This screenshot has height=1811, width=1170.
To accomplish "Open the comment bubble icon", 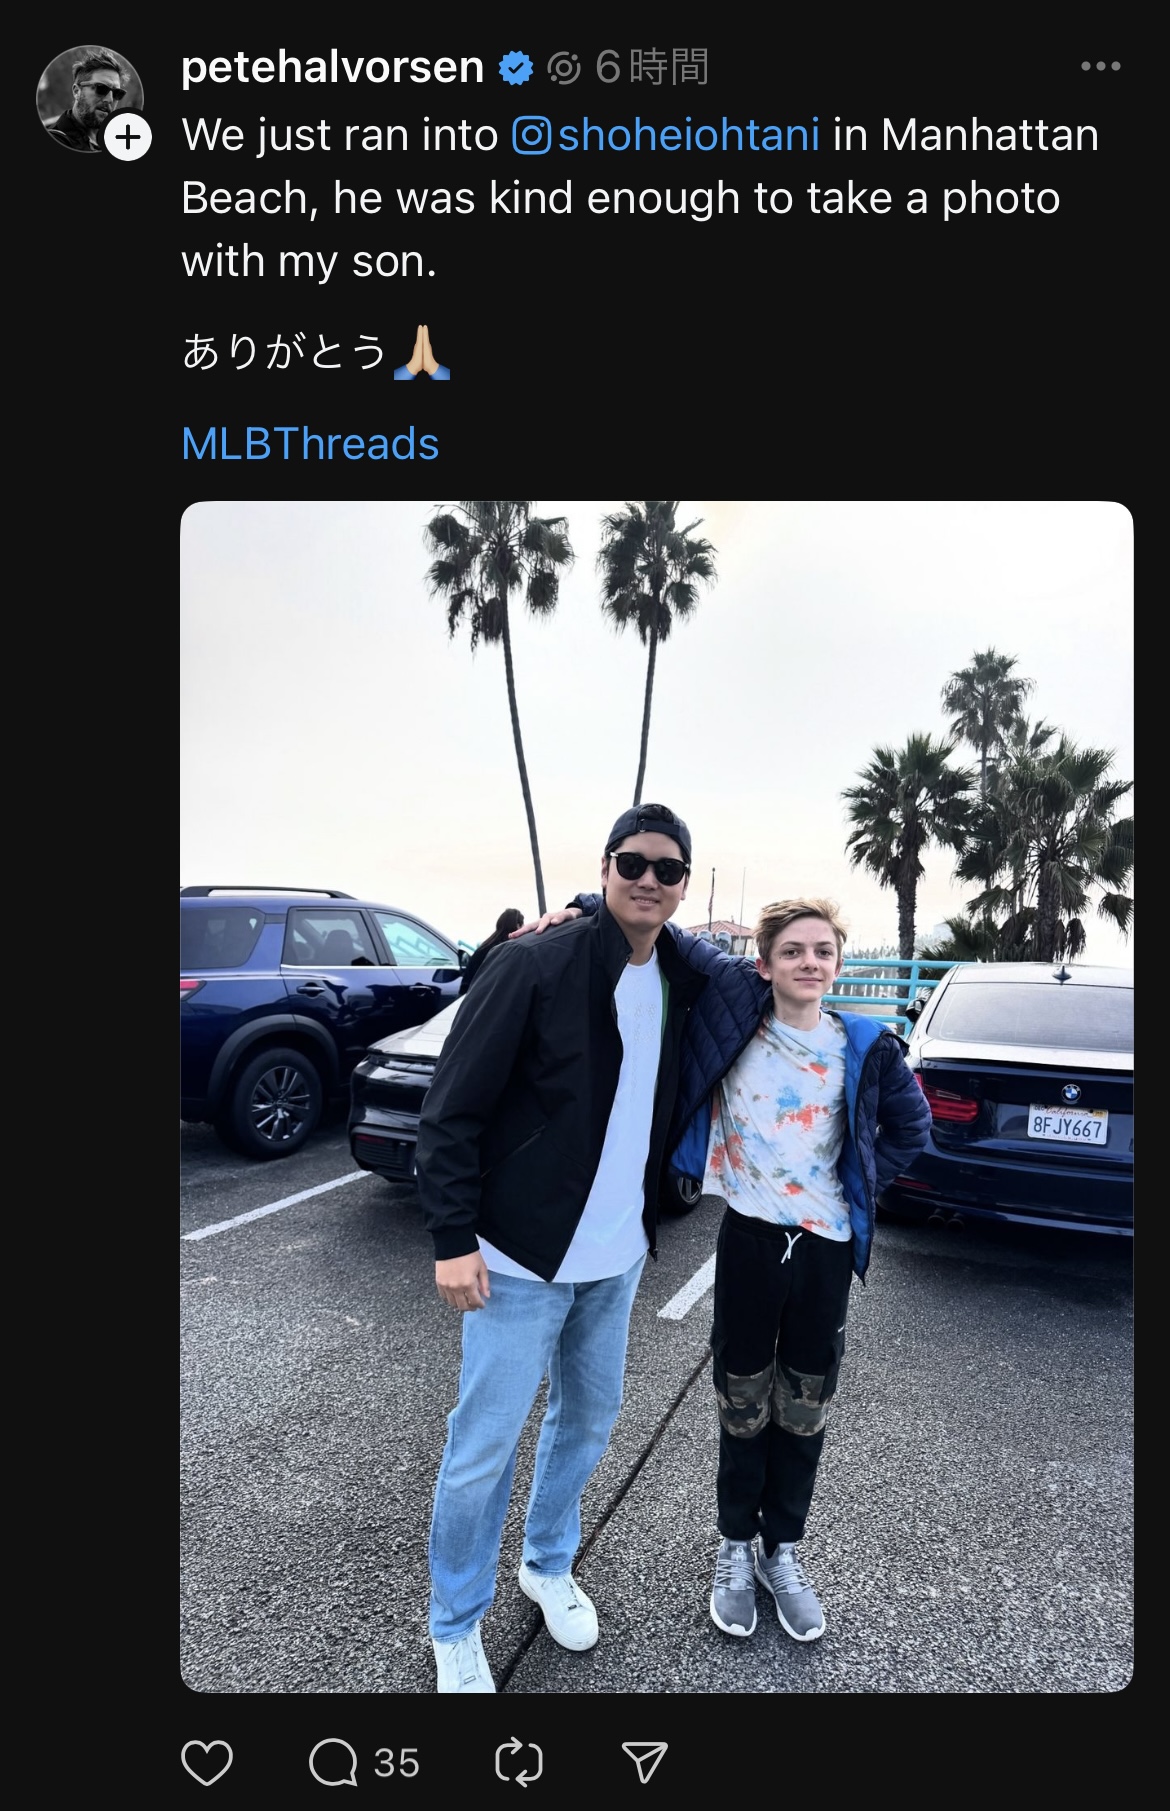I will [x=333, y=1763].
